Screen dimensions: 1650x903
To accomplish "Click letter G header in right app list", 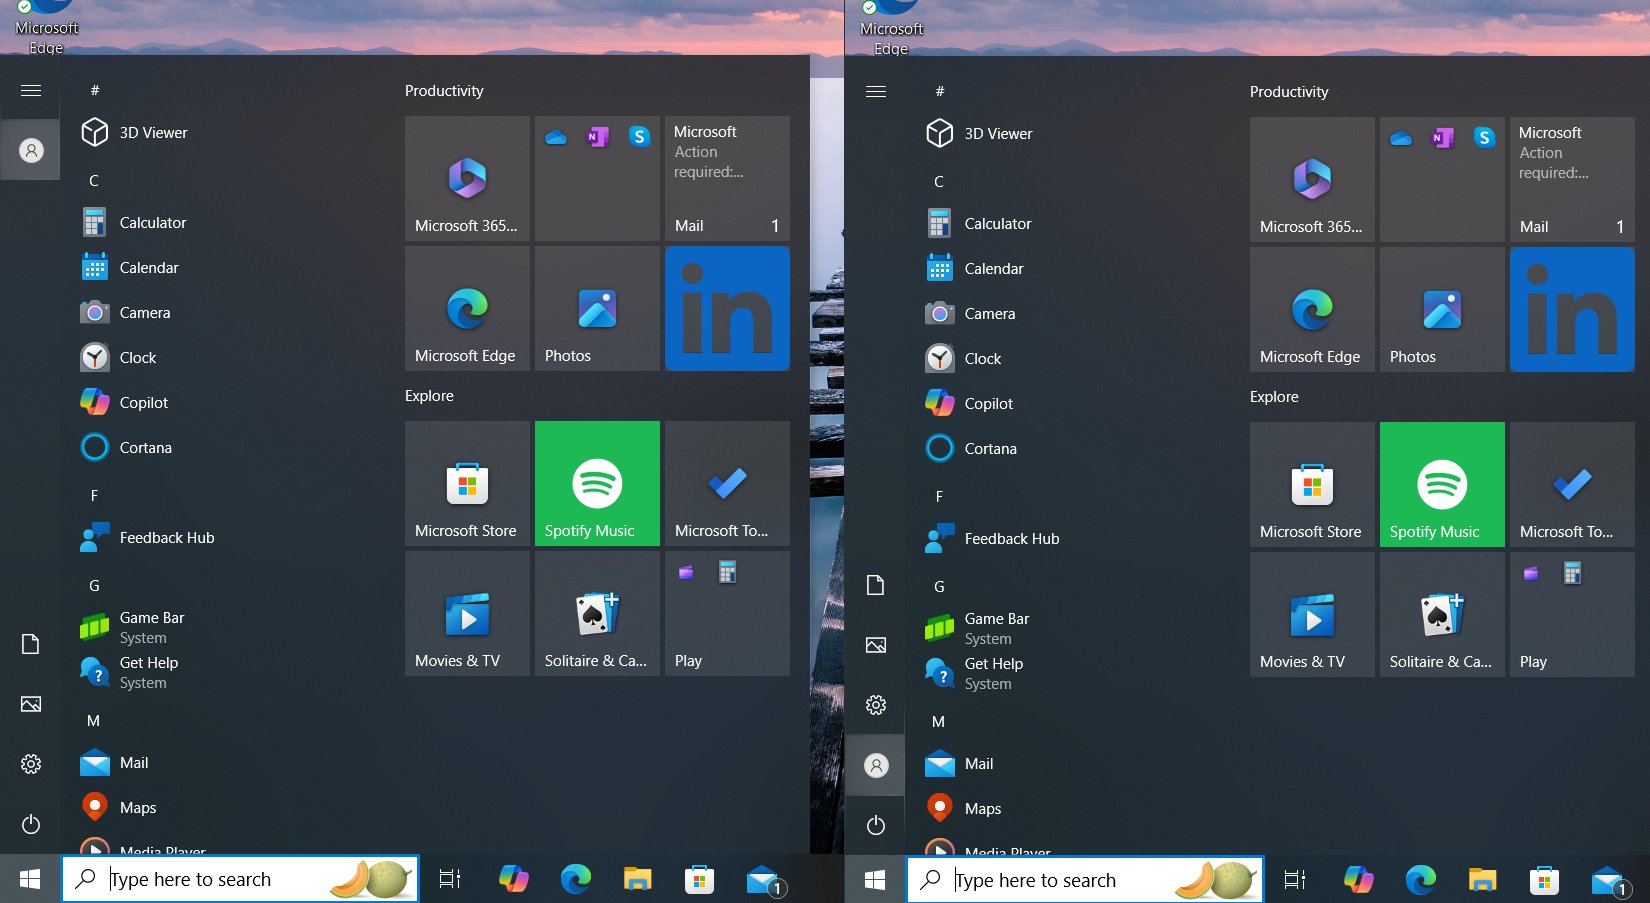I will coord(939,587).
